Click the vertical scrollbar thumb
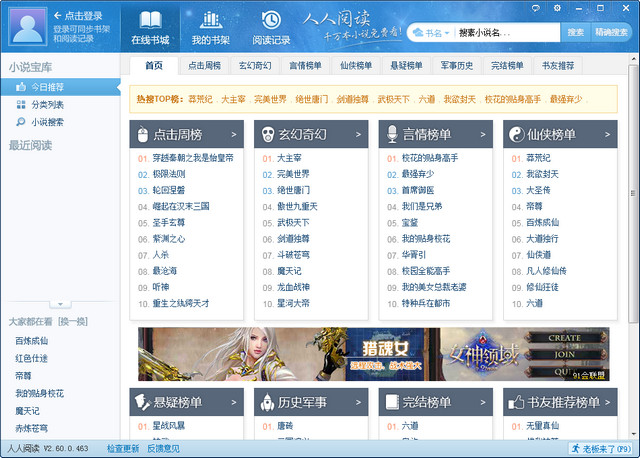 [633, 193]
